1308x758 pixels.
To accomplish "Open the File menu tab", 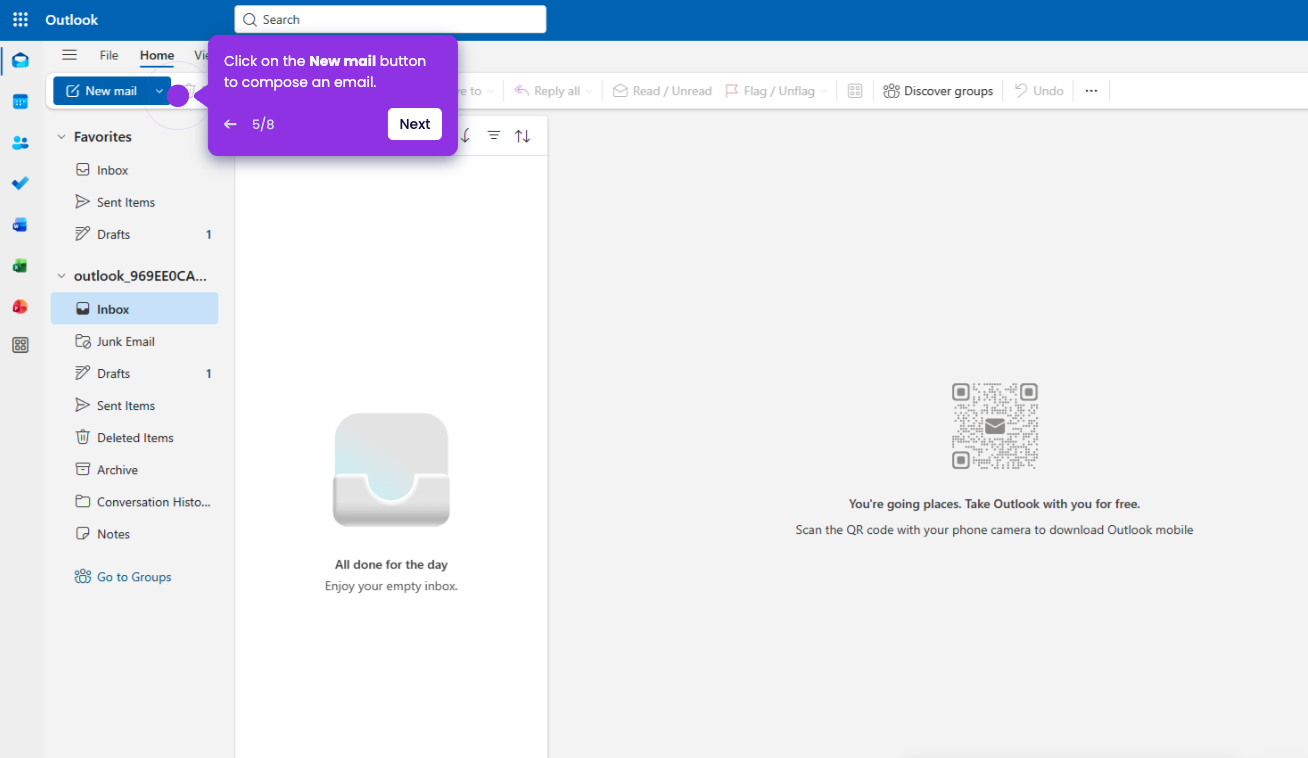I will [x=109, y=56].
